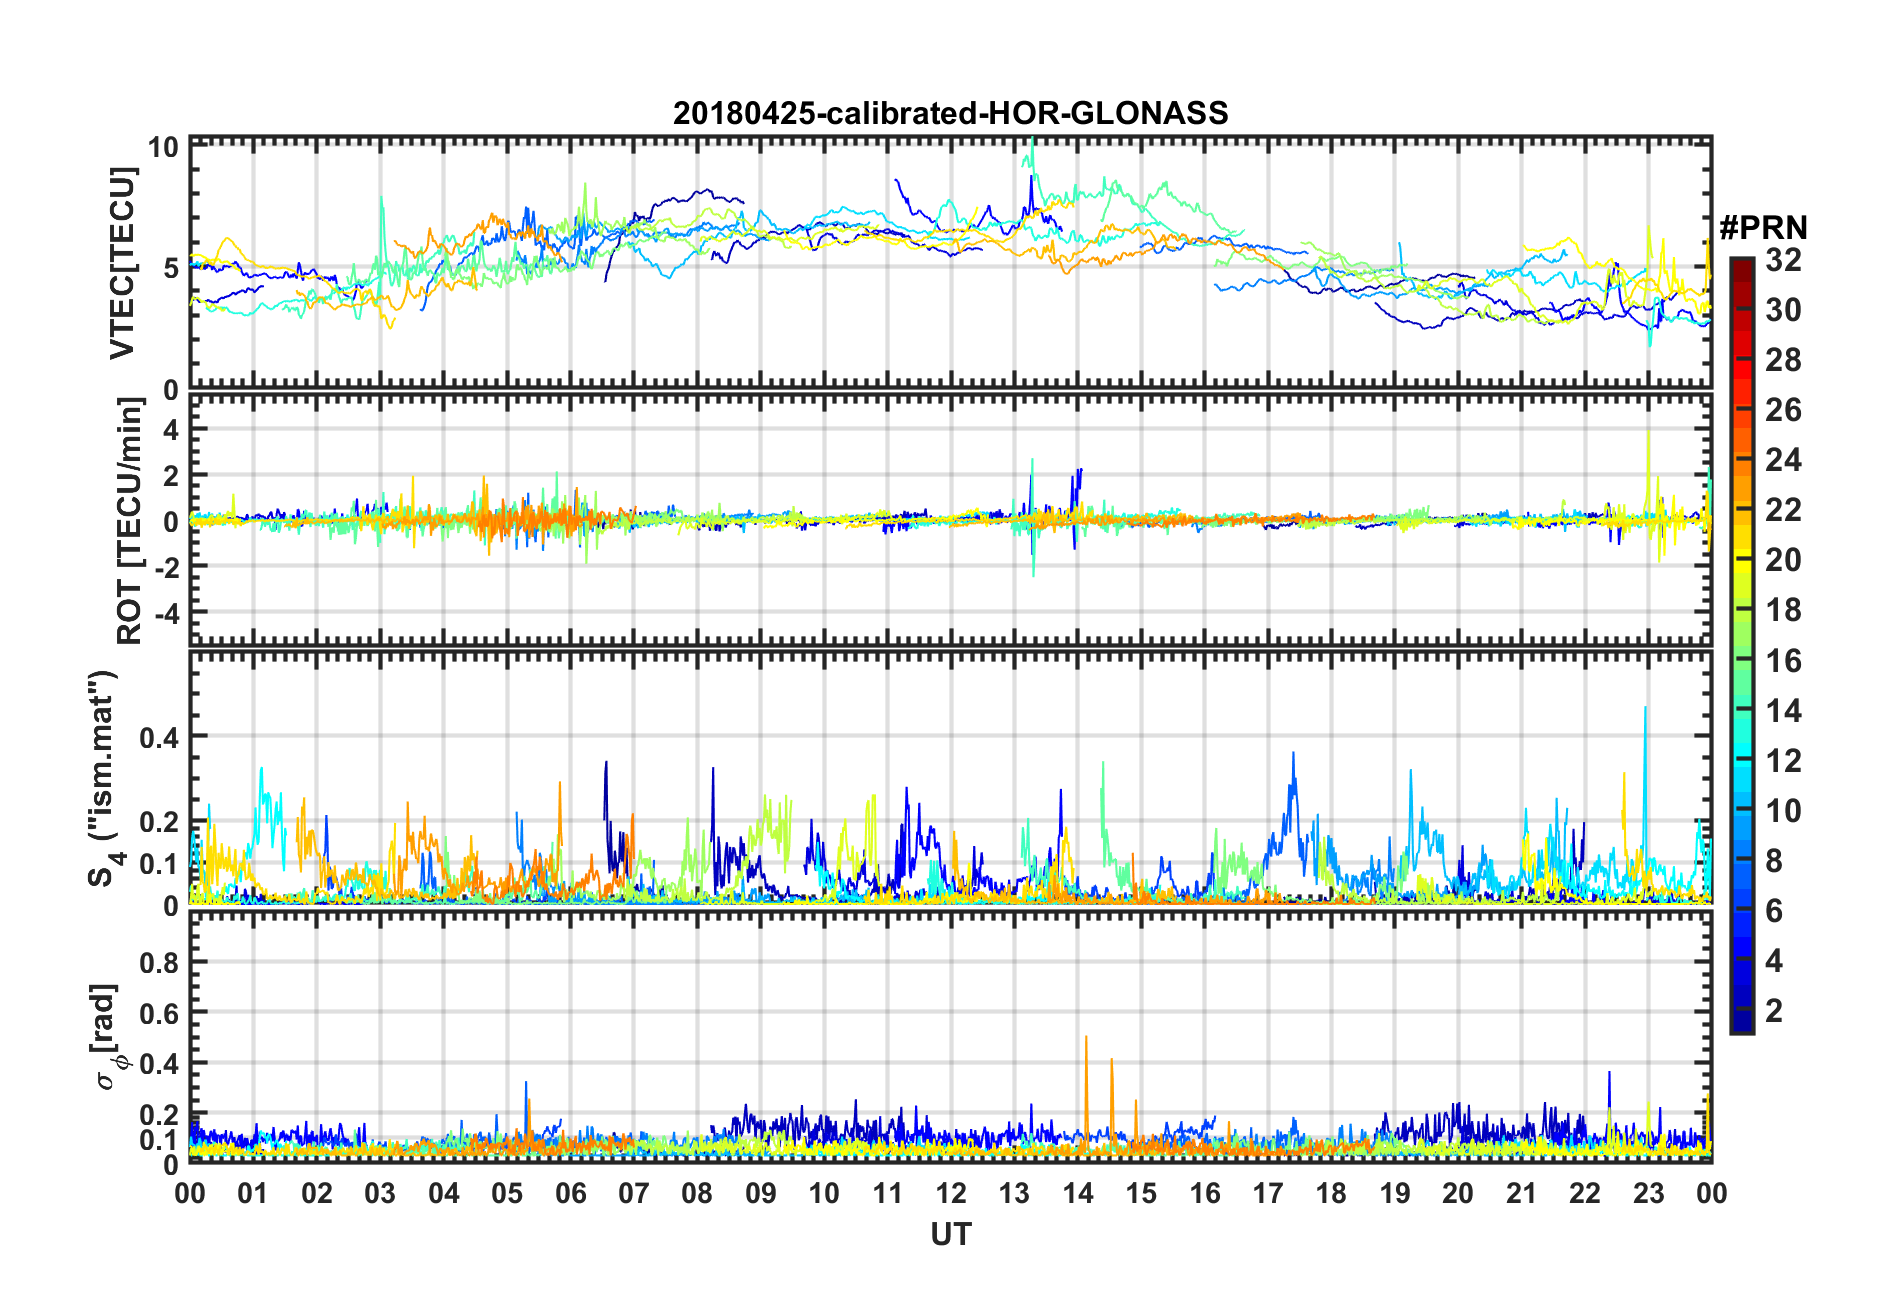Image resolution: width=1902 pixels, height=1292 pixels.
Task: Click PRN colorbar tick label 4
Action: pyautogui.click(x=1774, y=961)
